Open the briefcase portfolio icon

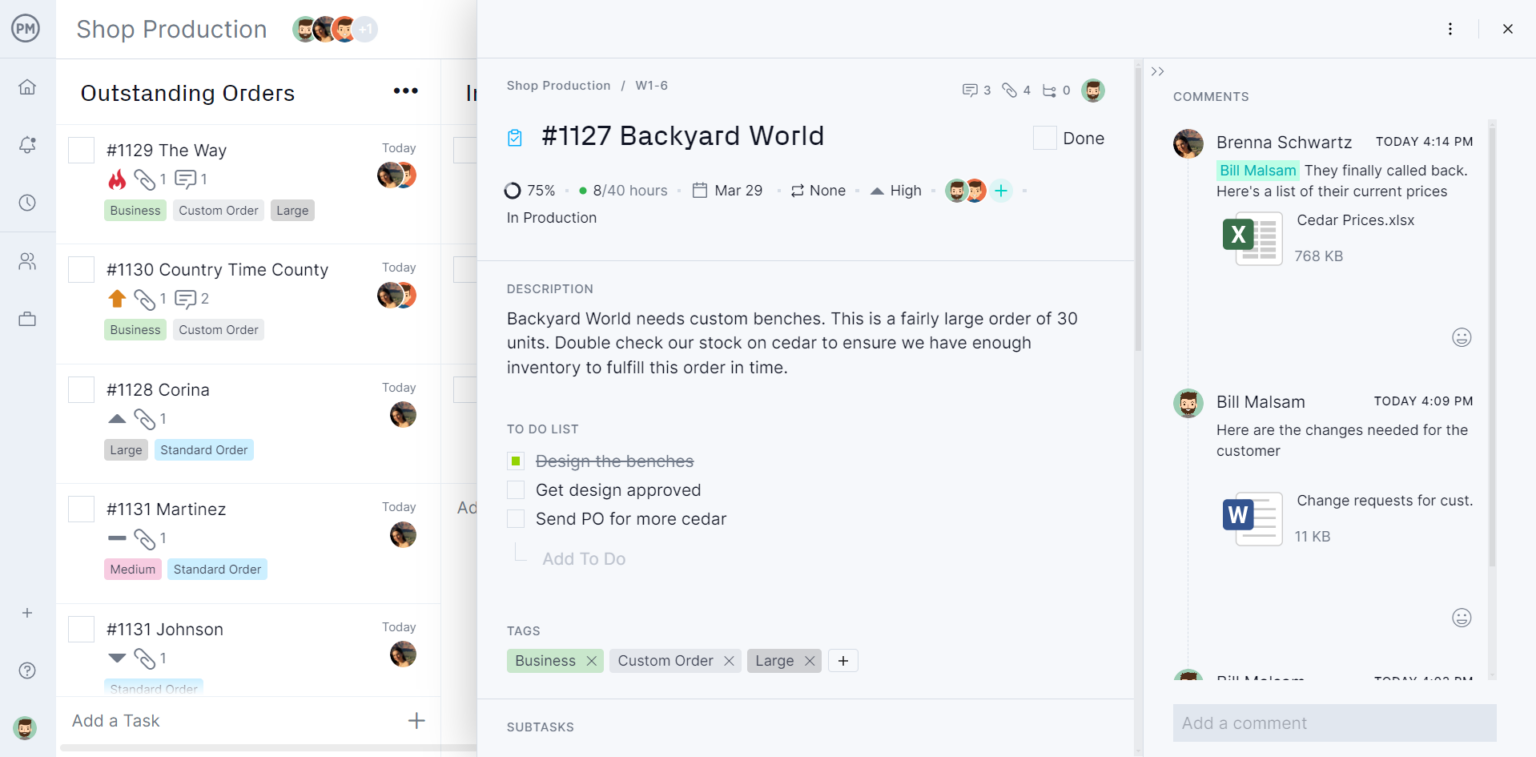click(x=27, y=320)
